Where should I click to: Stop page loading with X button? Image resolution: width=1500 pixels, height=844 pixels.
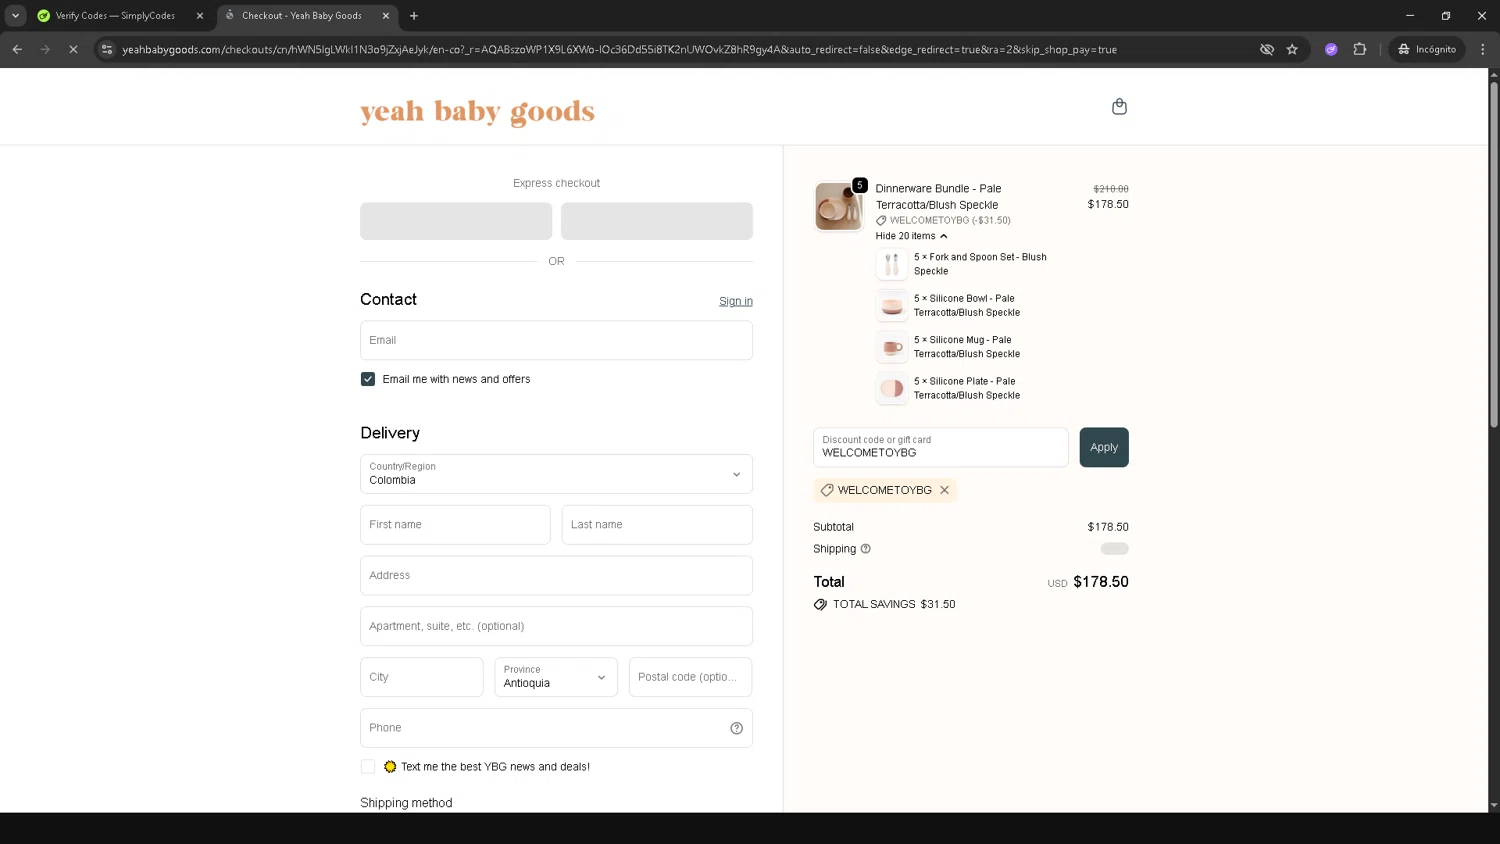73,49
